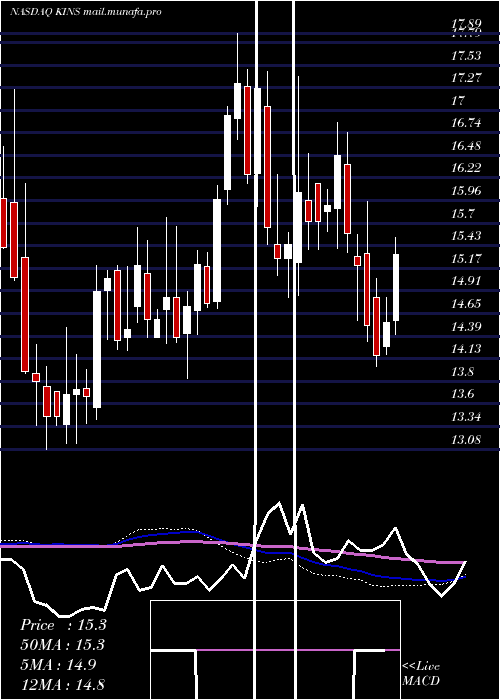Select the 17.27 price axis label

point(467,78)
